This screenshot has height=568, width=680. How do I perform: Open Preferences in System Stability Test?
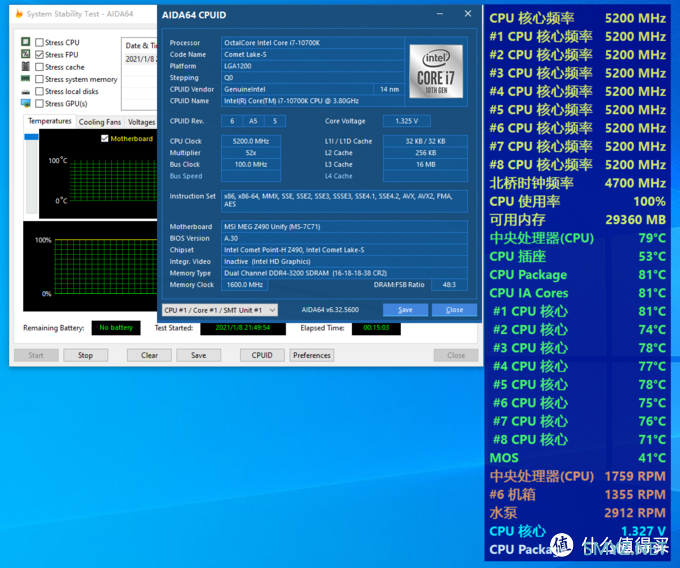coord(312,355)
